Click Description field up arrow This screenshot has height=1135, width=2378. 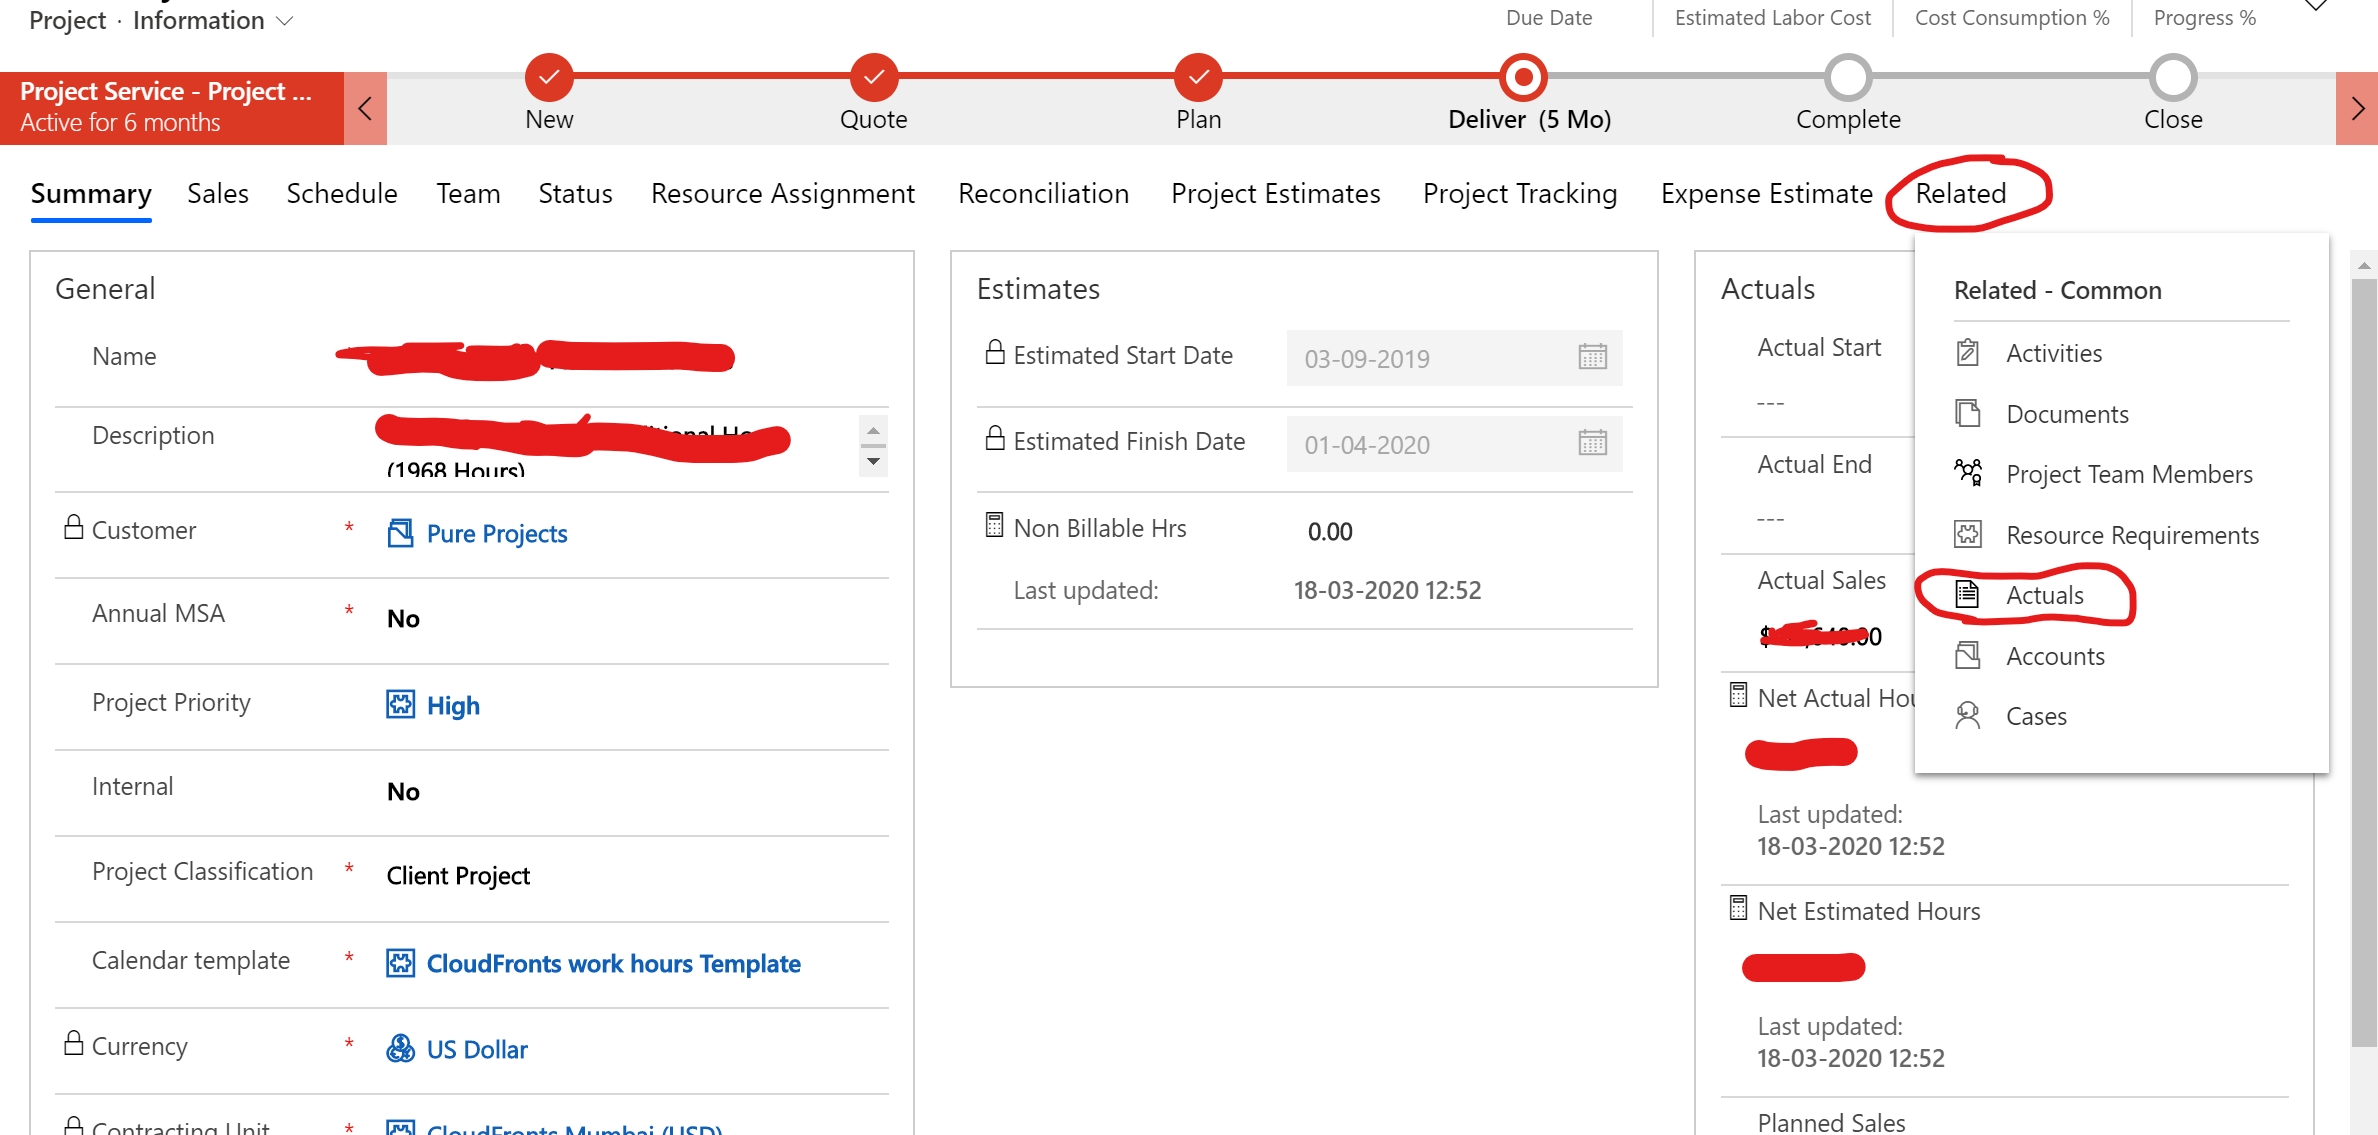(x=873, y=431)
